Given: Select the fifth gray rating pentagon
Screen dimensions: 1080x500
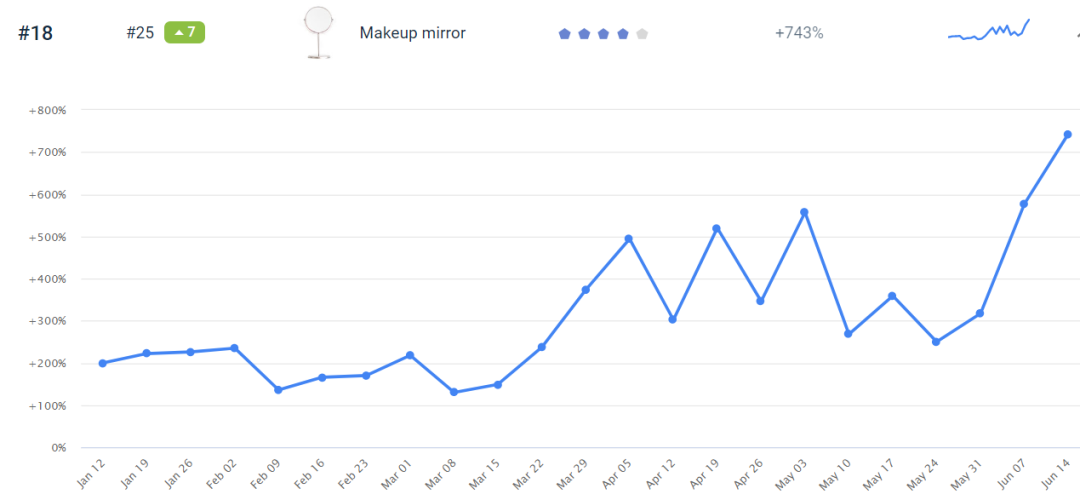Looking at the screenshot, I should coord(642,34).
